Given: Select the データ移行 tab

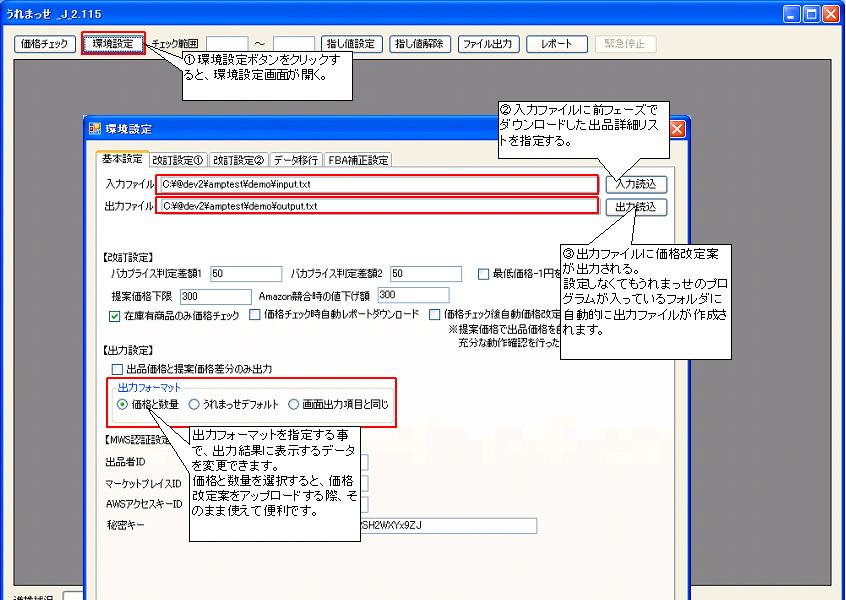Looking at the screenshot, I should point(296,160).
